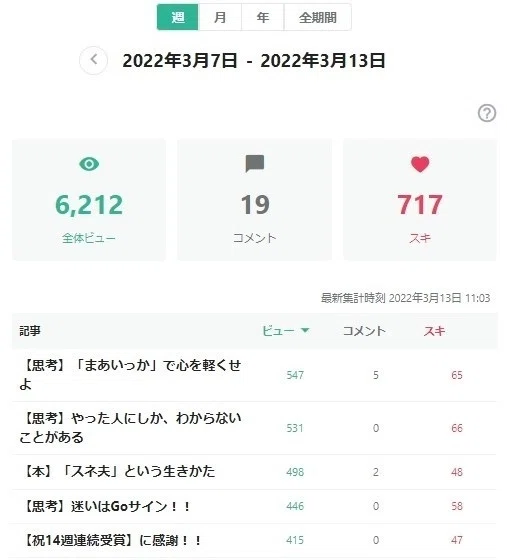Switch to the 年 yearly tab
The image size is (507, 560).
[262, 17]
